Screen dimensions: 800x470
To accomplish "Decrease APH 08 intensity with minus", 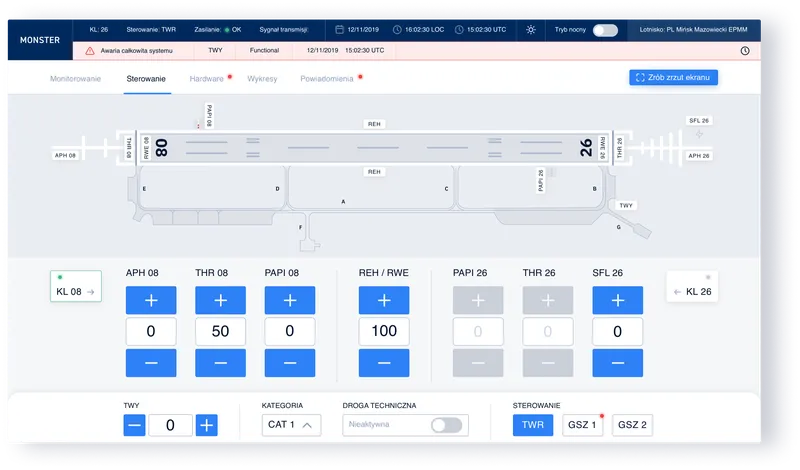I will (151, 363).
